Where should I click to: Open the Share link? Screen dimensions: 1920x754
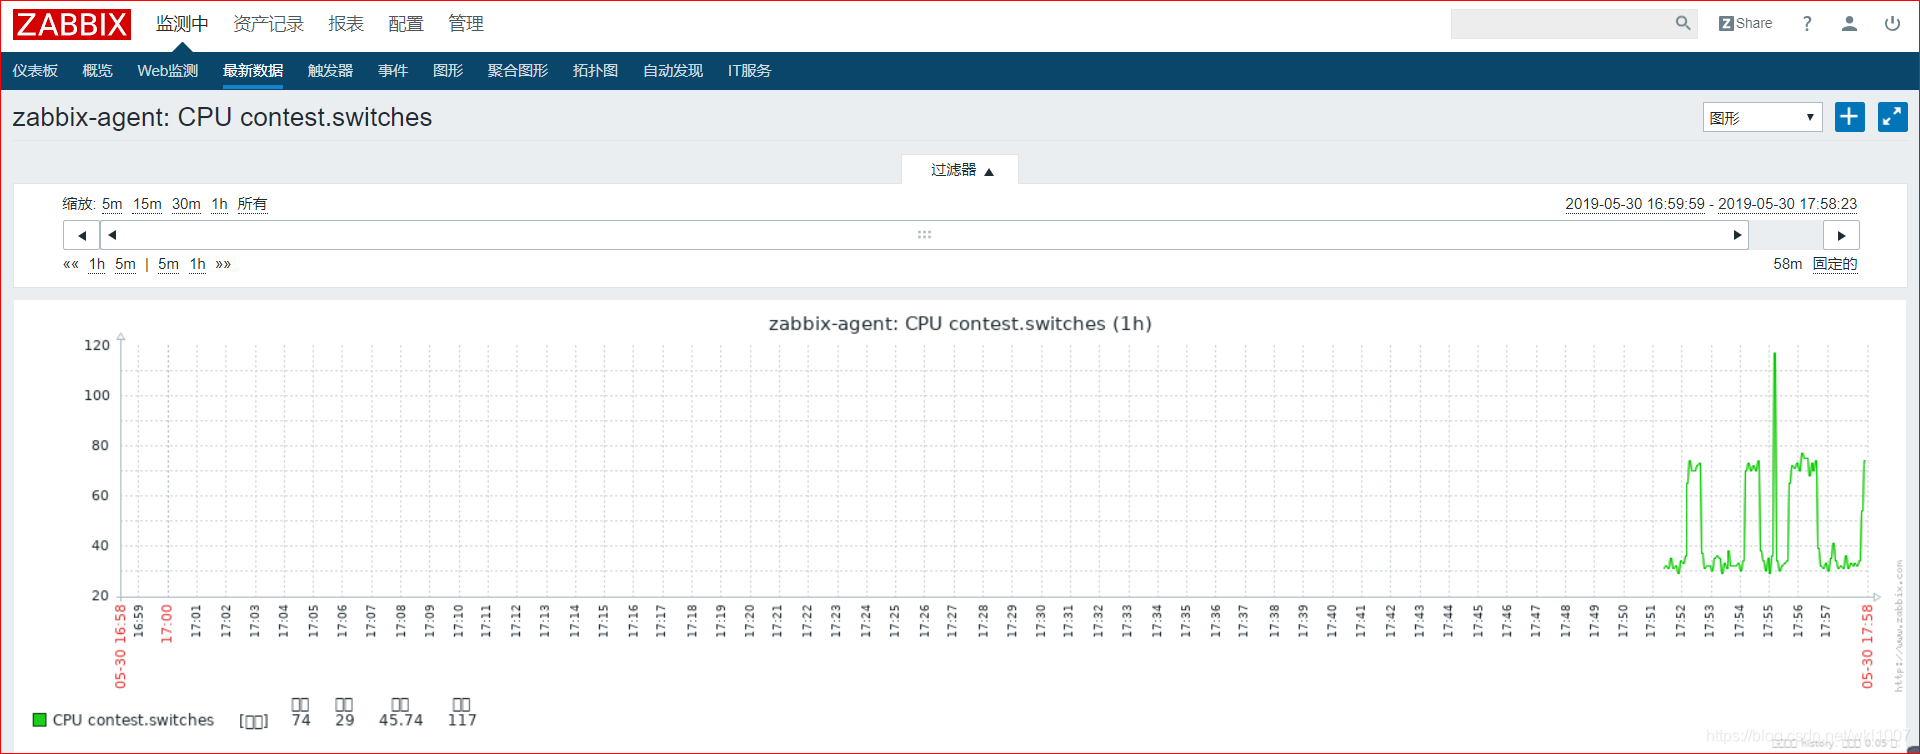coord(1746,23)
